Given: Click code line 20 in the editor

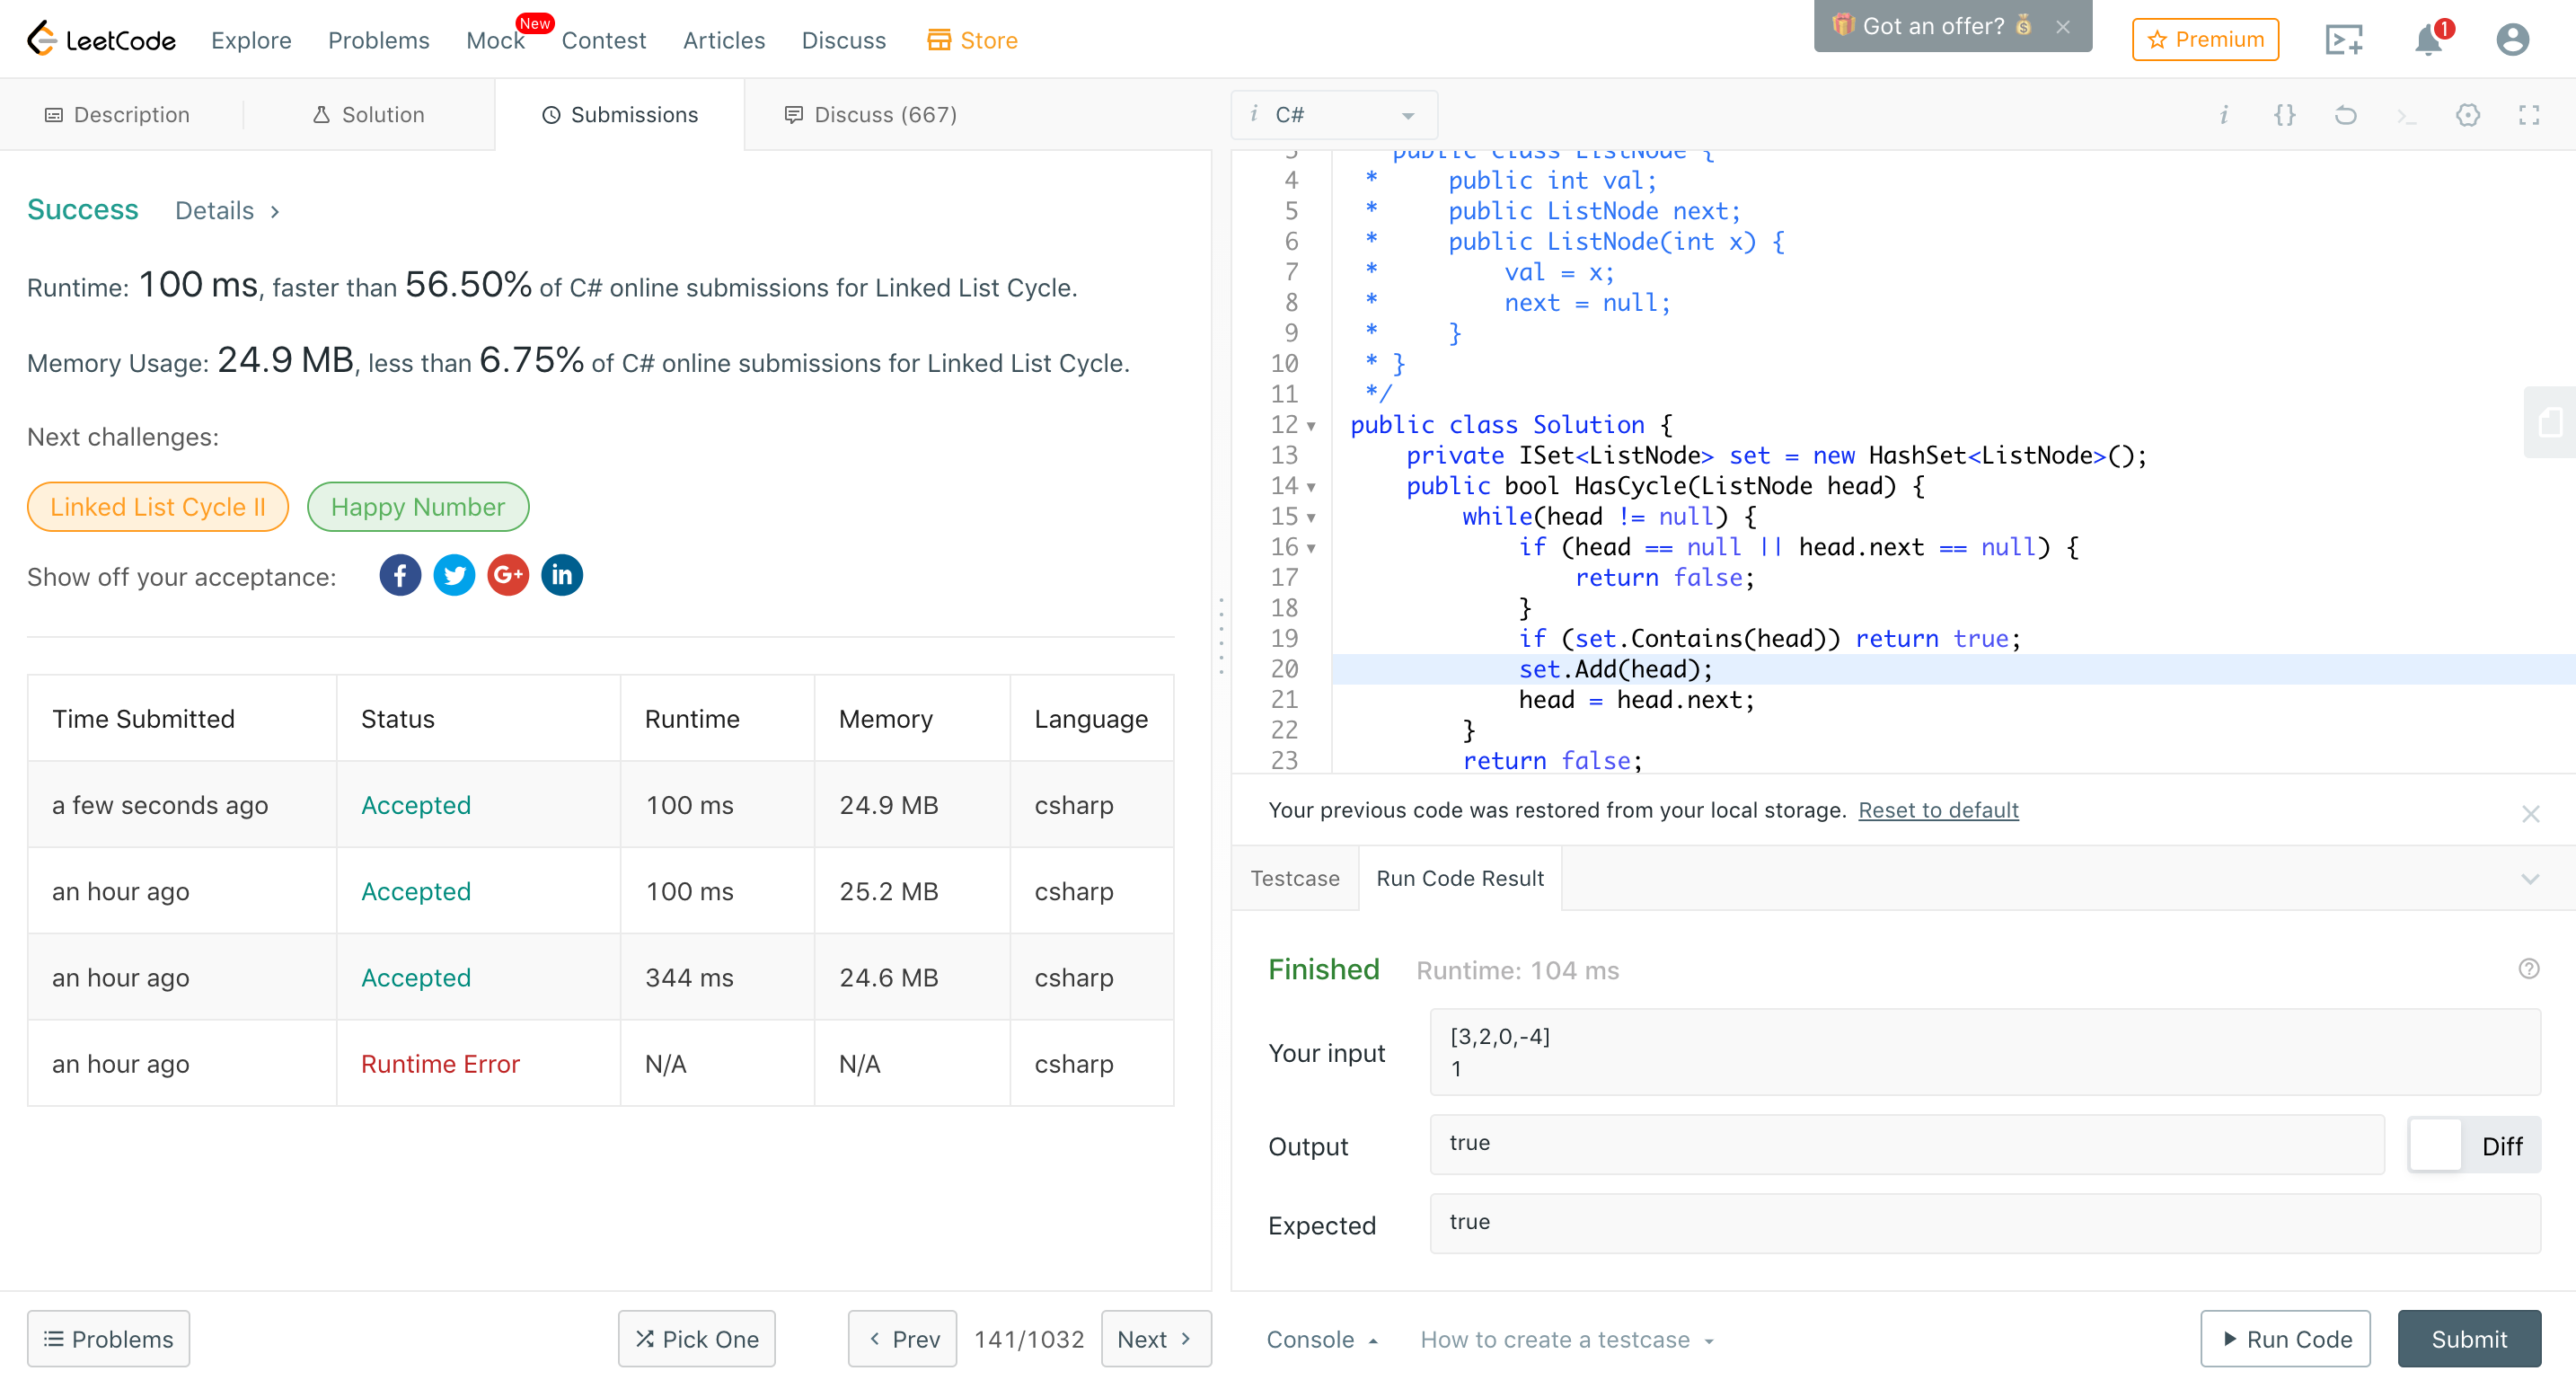Looking at the screenshot, I should (1953, 669).
